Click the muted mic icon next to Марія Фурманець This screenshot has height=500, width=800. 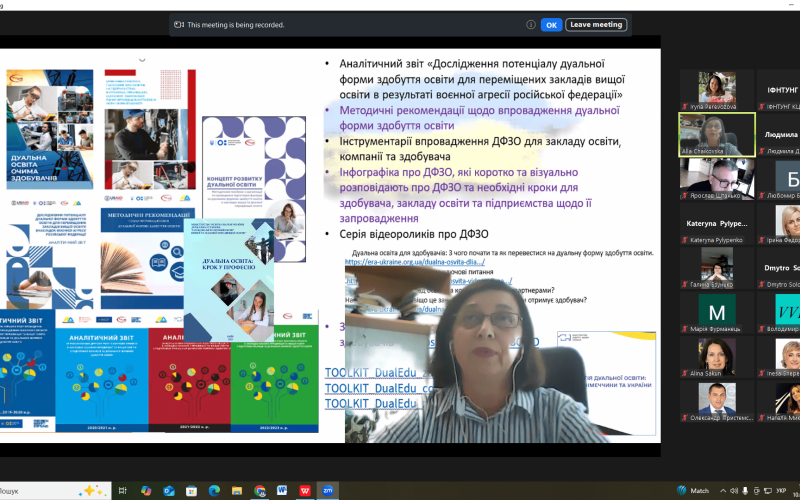click(685, 329)
